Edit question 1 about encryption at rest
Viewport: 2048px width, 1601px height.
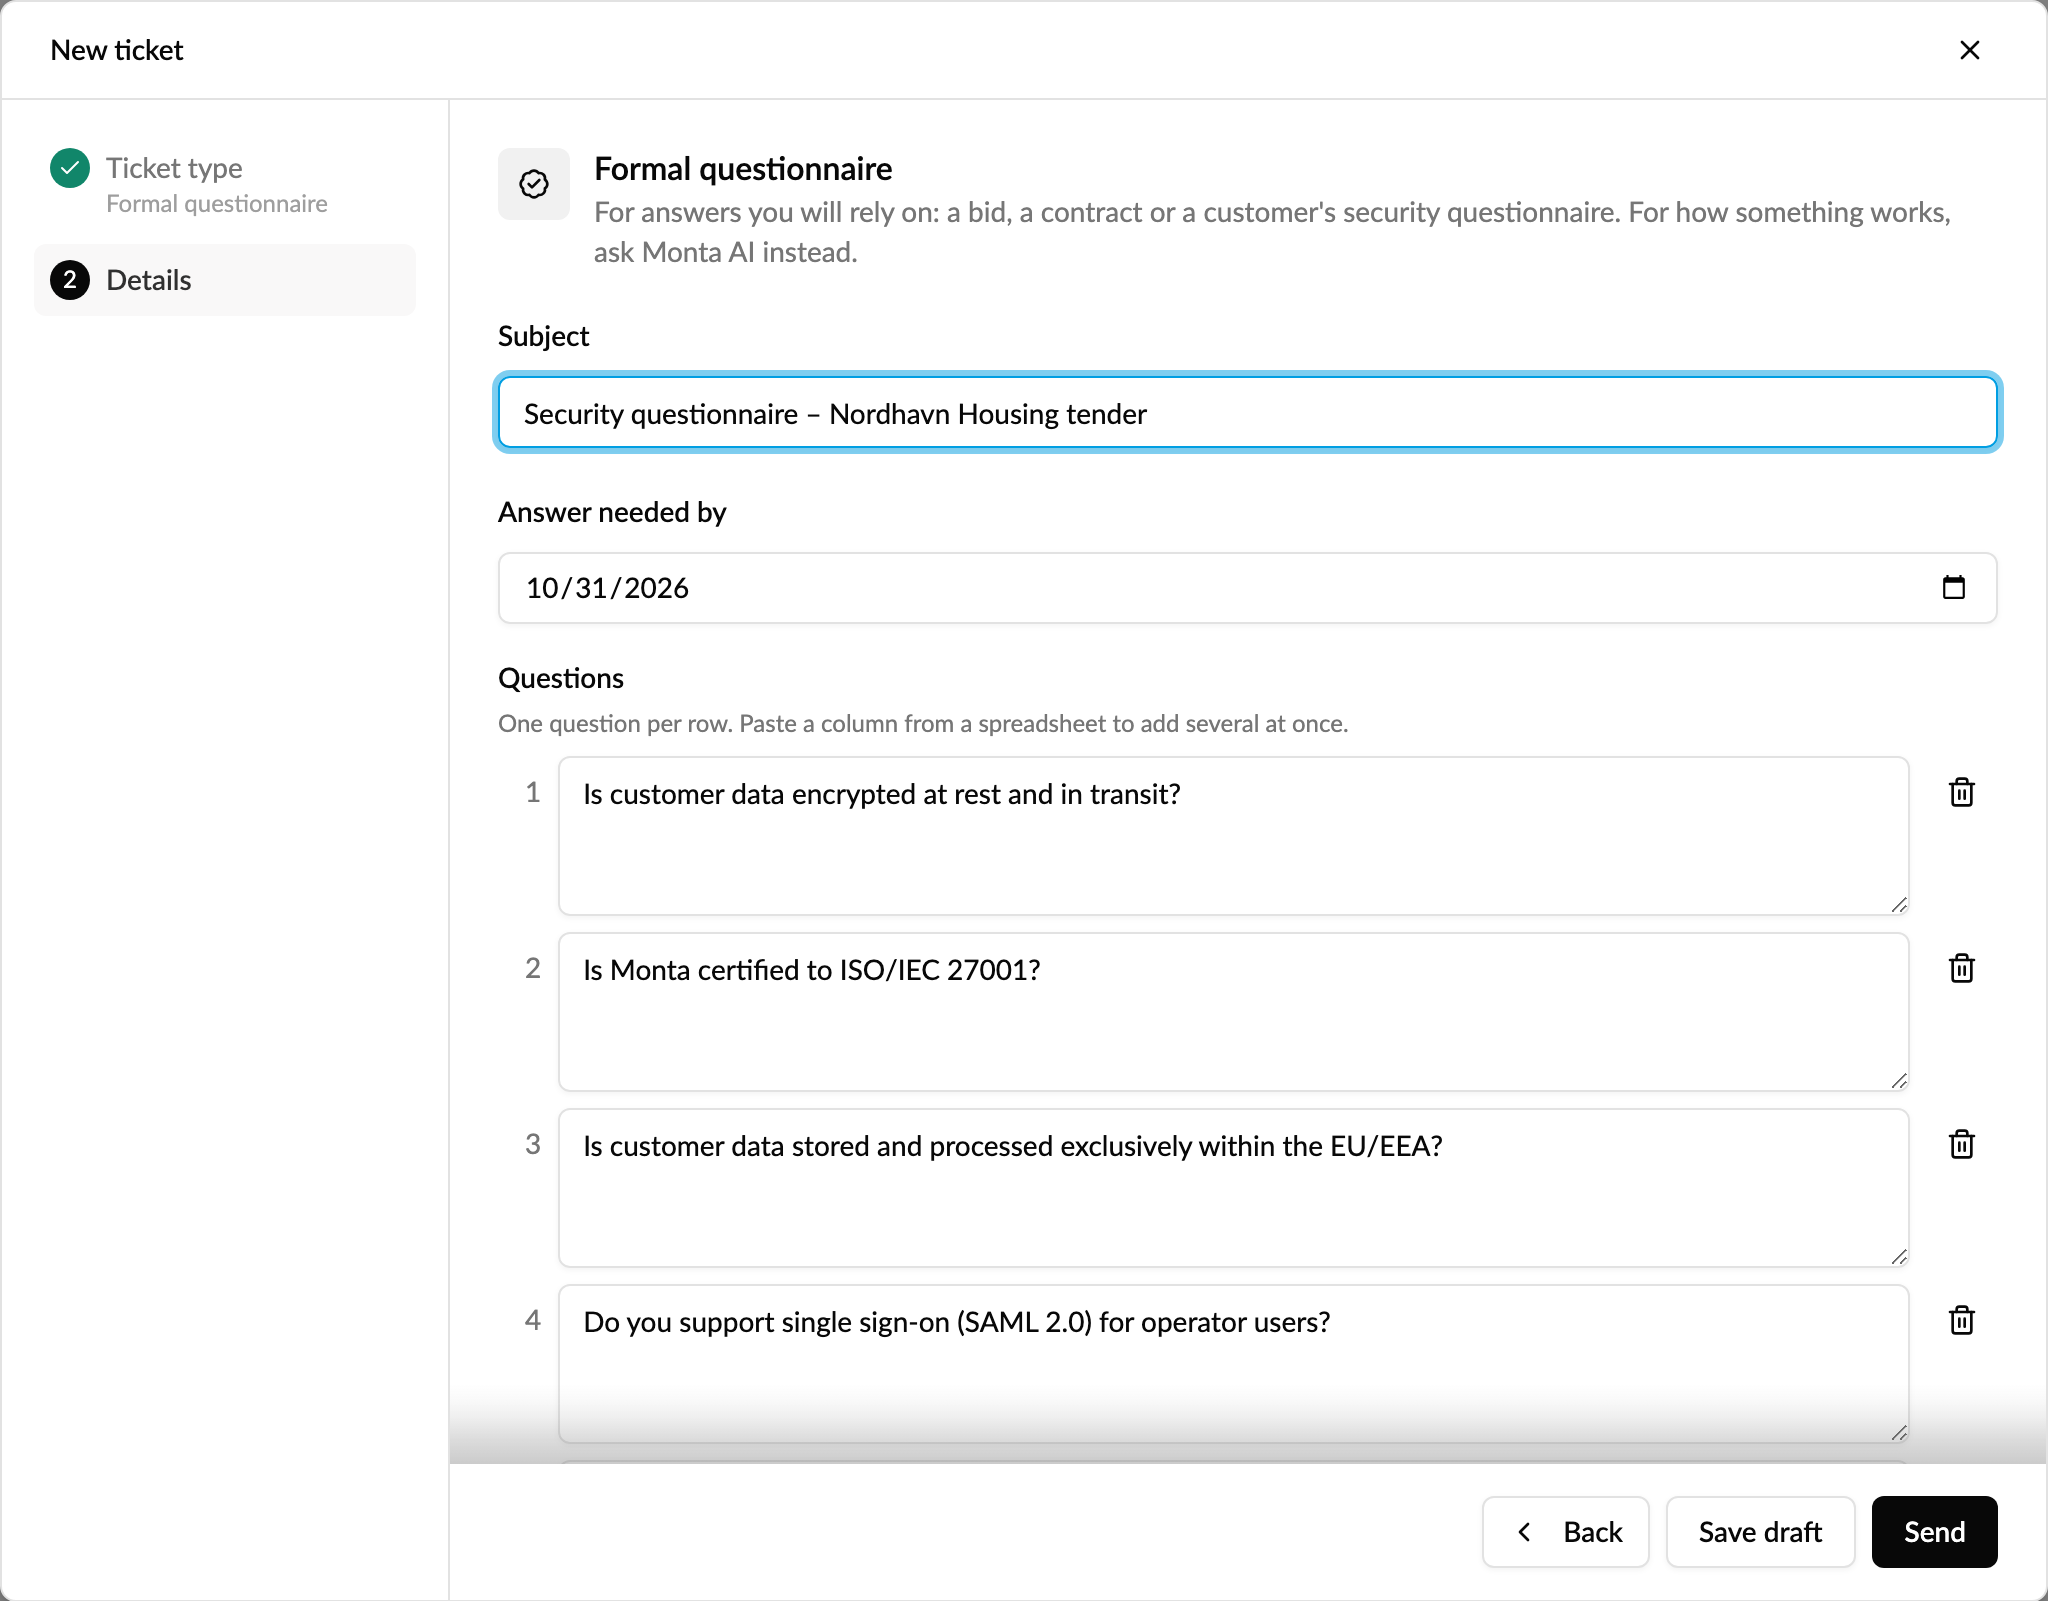click(1233, 836)
